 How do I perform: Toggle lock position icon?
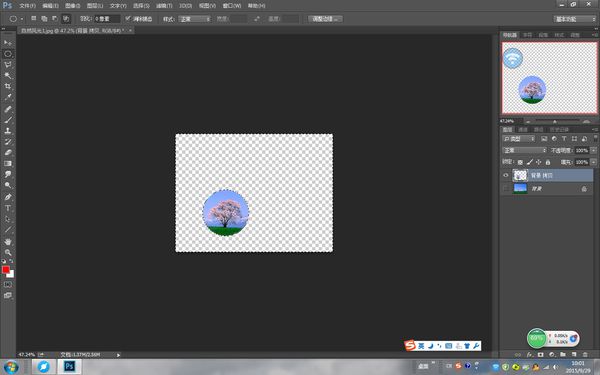(x=538, y=162)
